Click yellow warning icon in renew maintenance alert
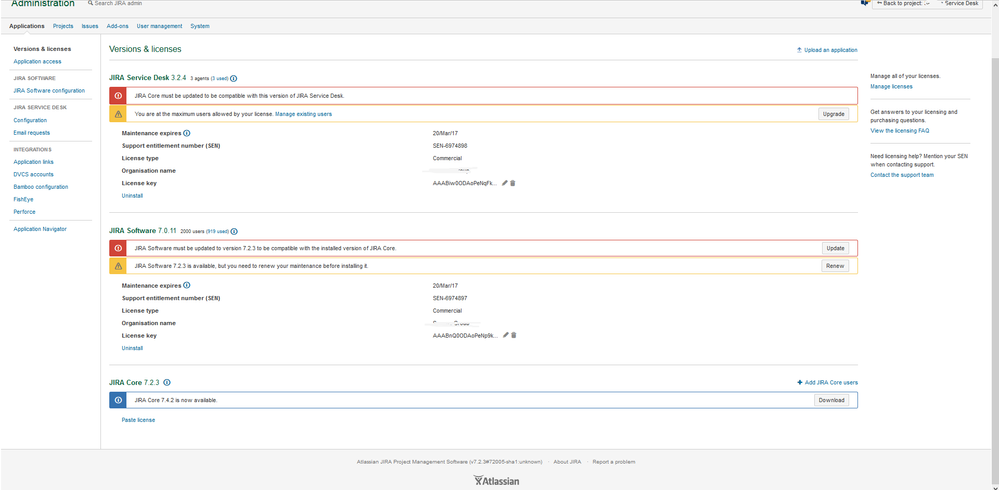Viewport: 999px width, 490px height. [117, 266]
